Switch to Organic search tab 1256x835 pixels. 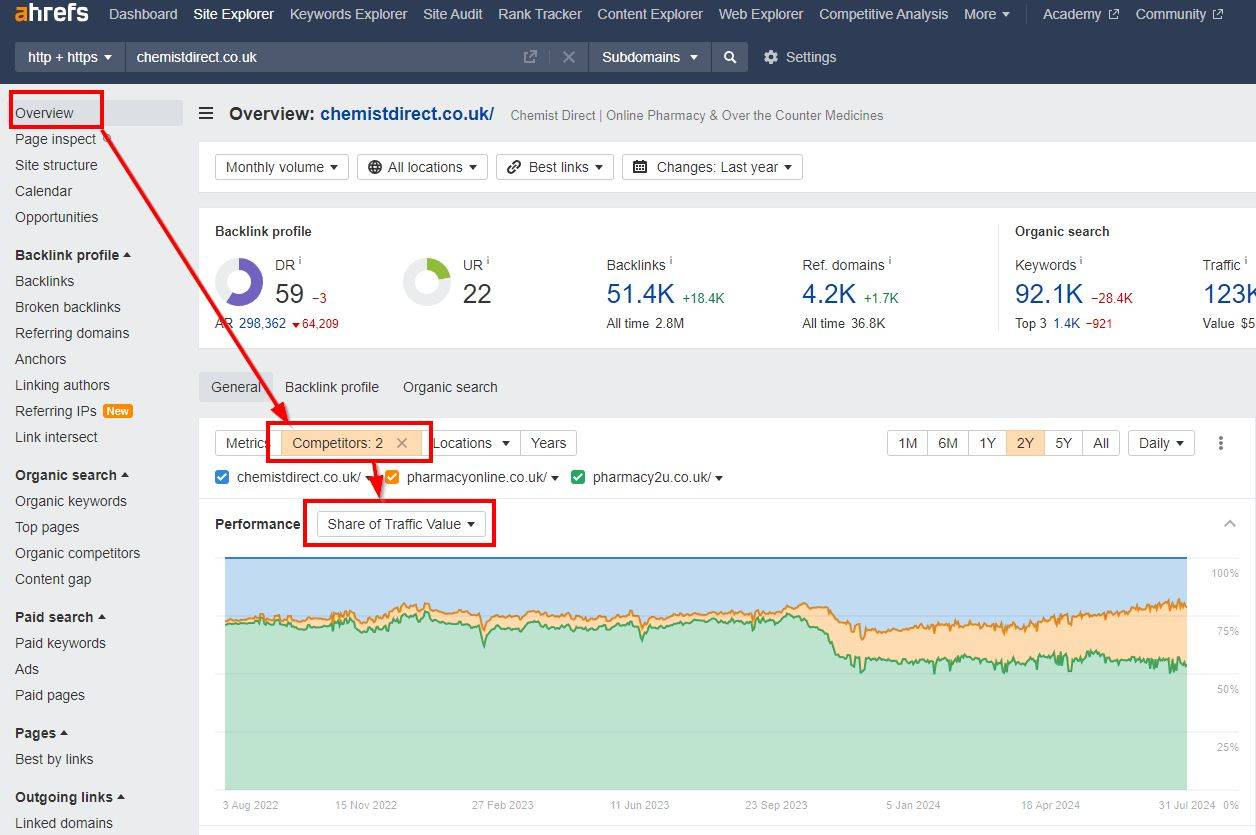coord(450,387)
